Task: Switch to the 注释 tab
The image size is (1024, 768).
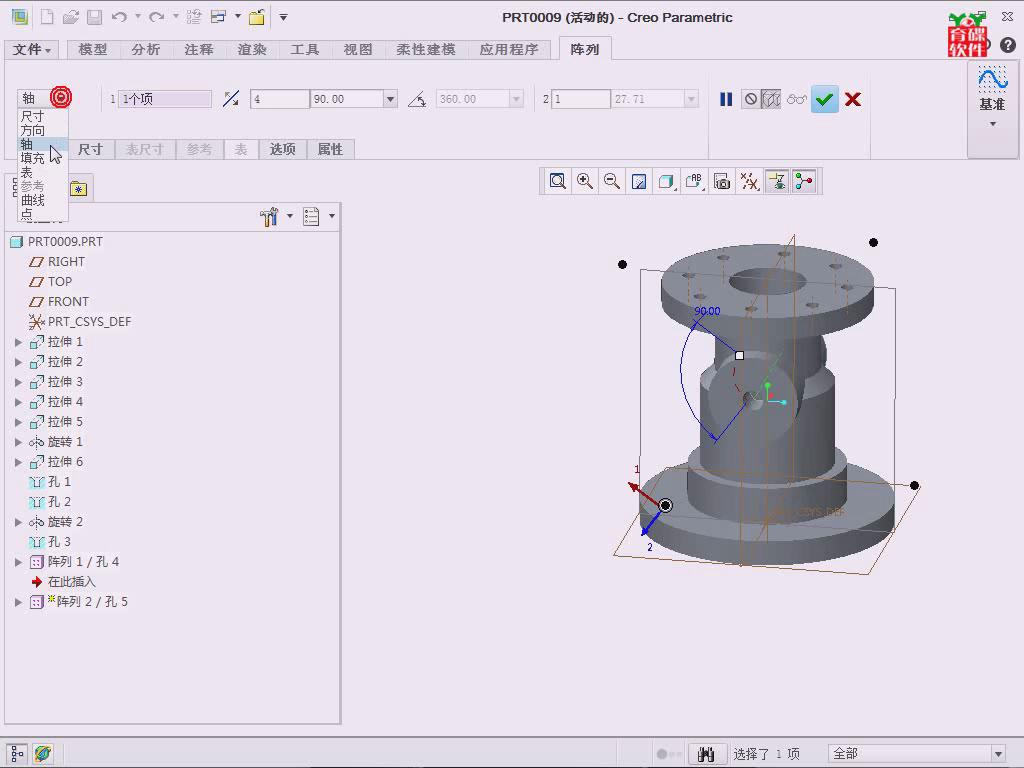Action: 199,50
